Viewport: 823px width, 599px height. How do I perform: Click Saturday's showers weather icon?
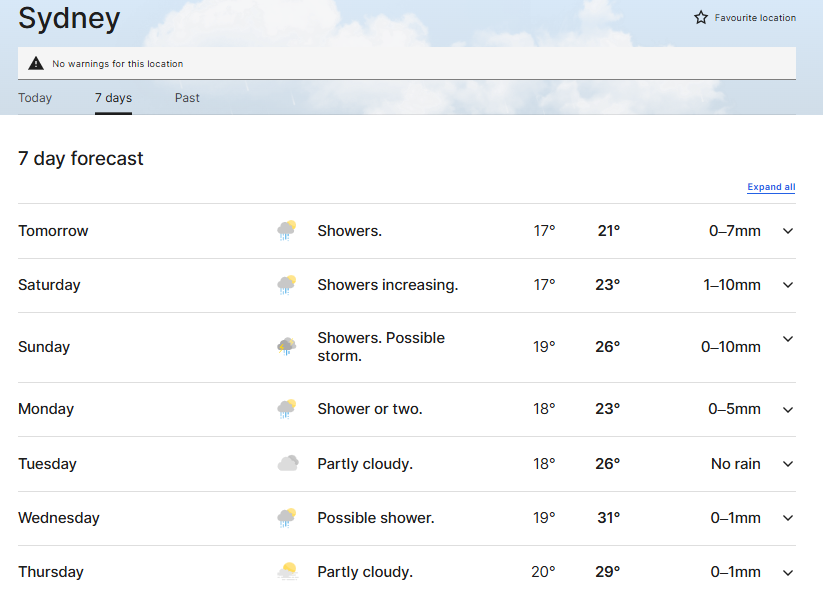(x=287, y=285)
